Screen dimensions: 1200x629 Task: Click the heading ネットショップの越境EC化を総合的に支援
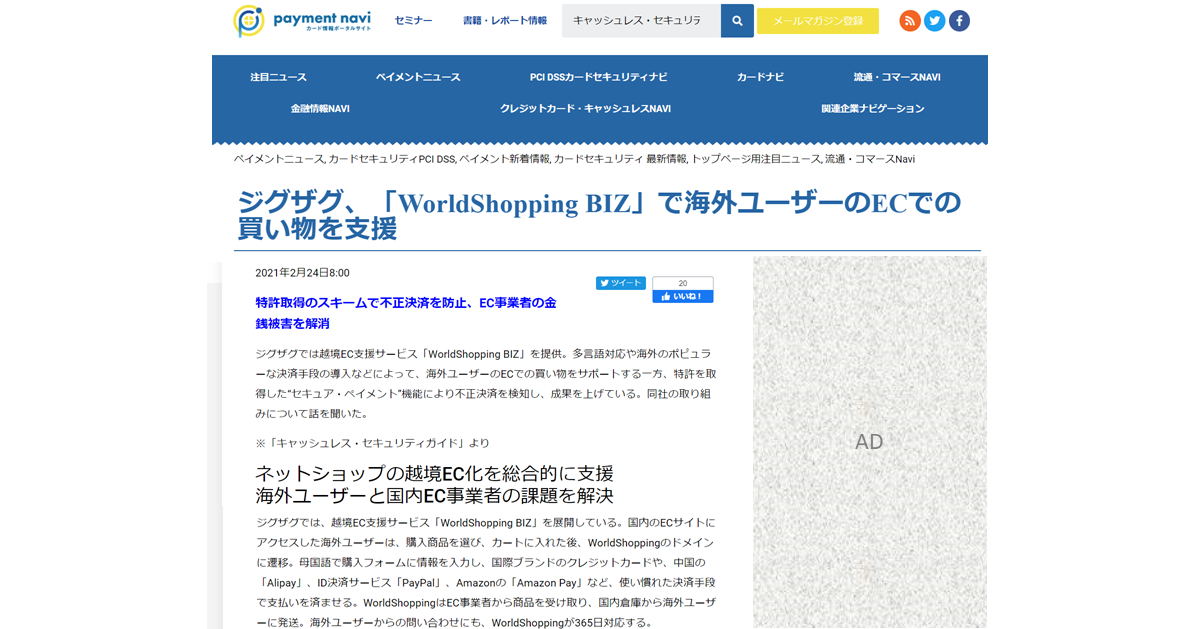[434, 473]
